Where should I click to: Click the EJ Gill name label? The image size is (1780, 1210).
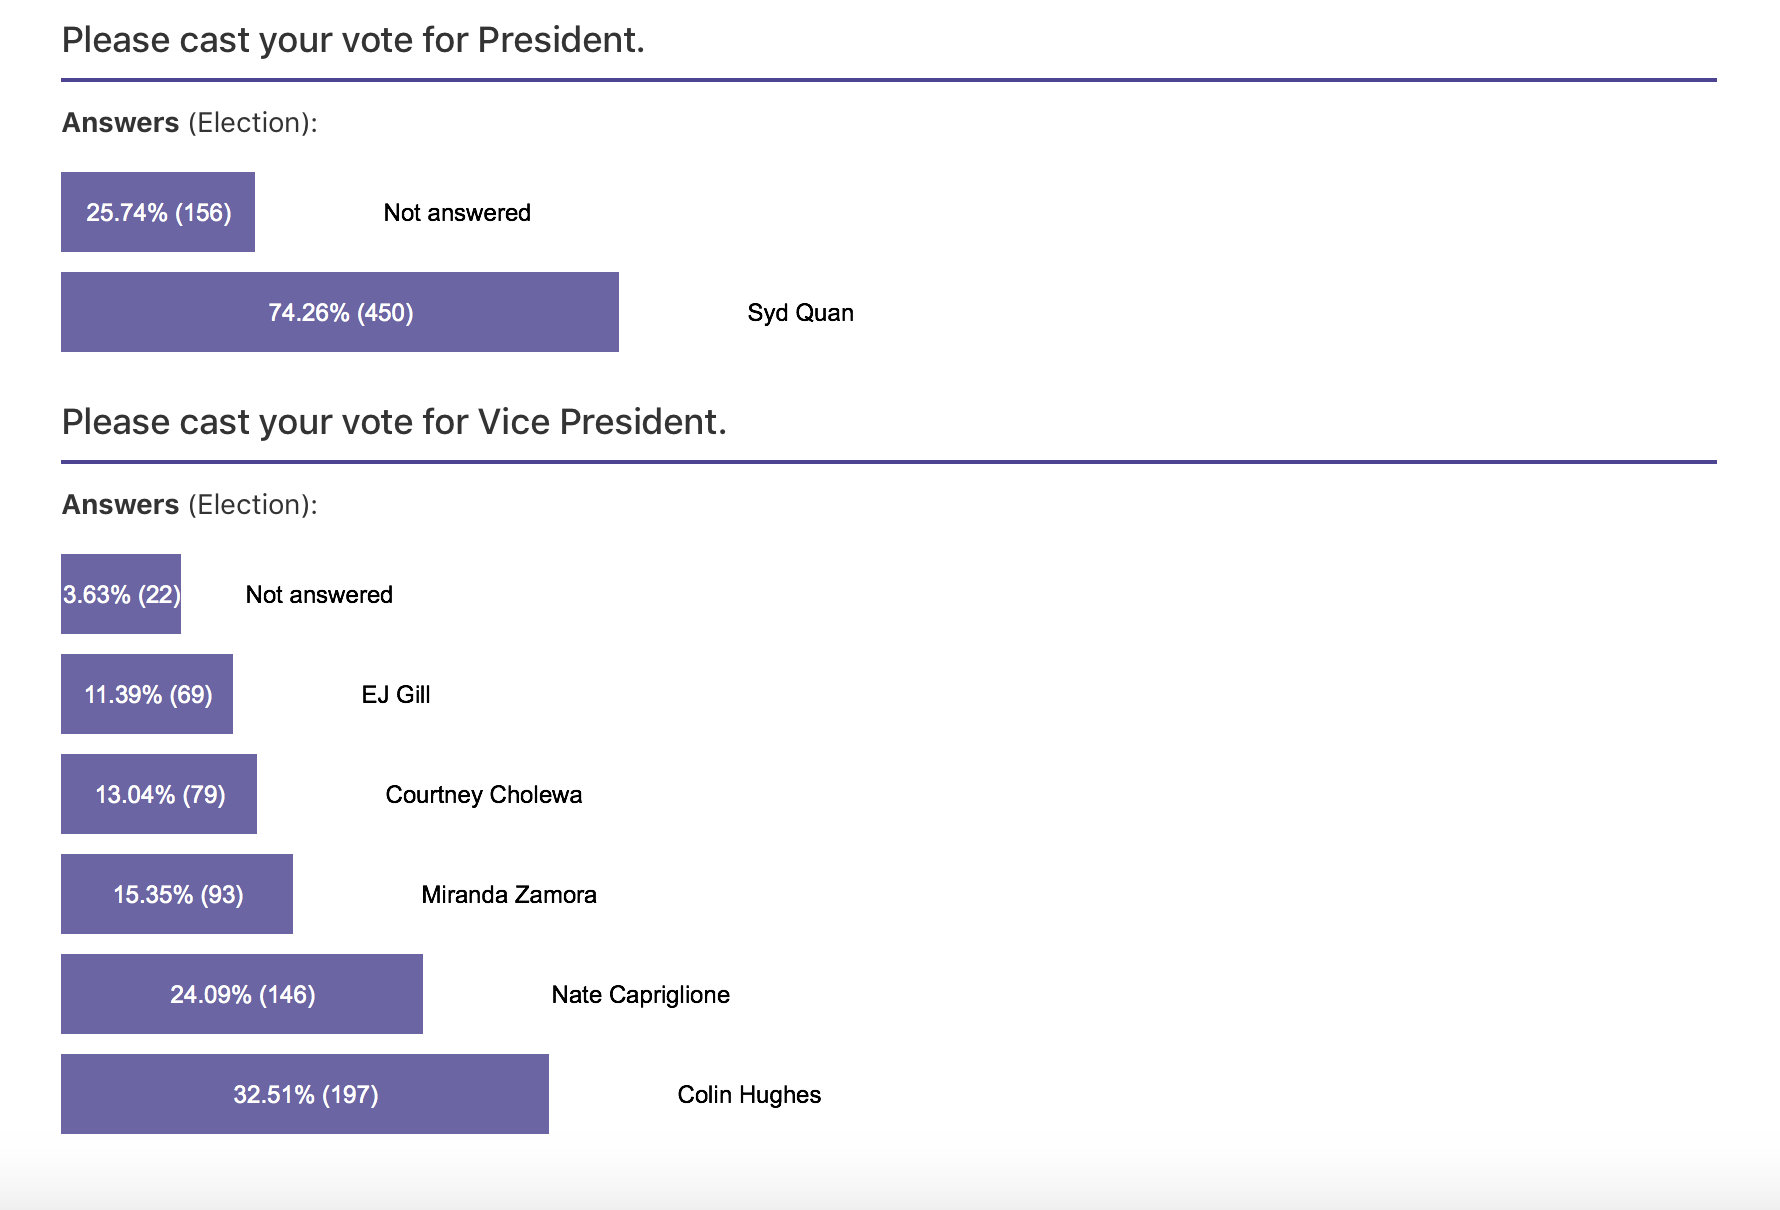click(x=395, y=695)
